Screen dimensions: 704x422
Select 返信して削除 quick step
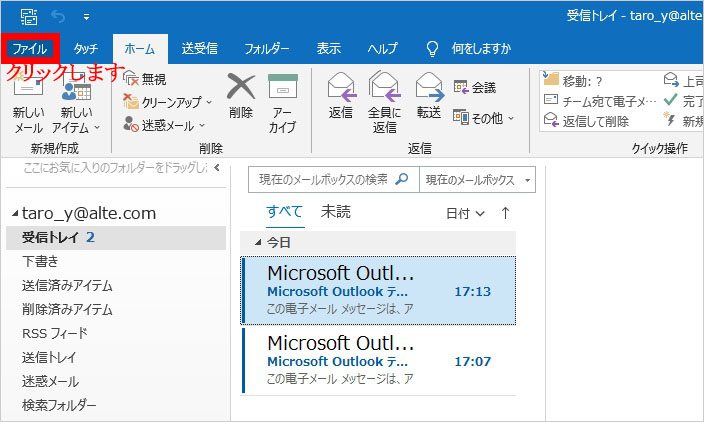pos(586,121)
